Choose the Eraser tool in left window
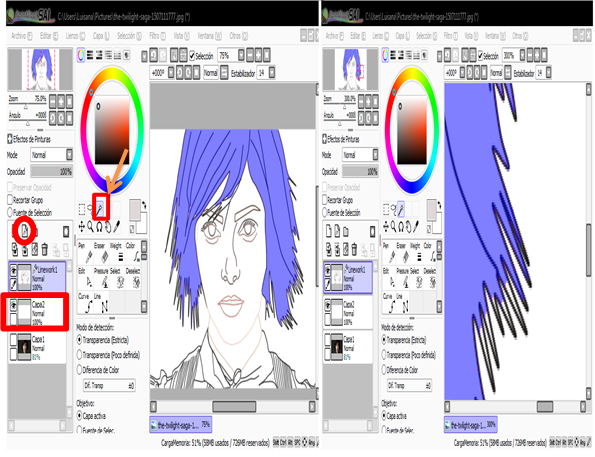This screenshot has height=457, width=595. click(102, 253)
